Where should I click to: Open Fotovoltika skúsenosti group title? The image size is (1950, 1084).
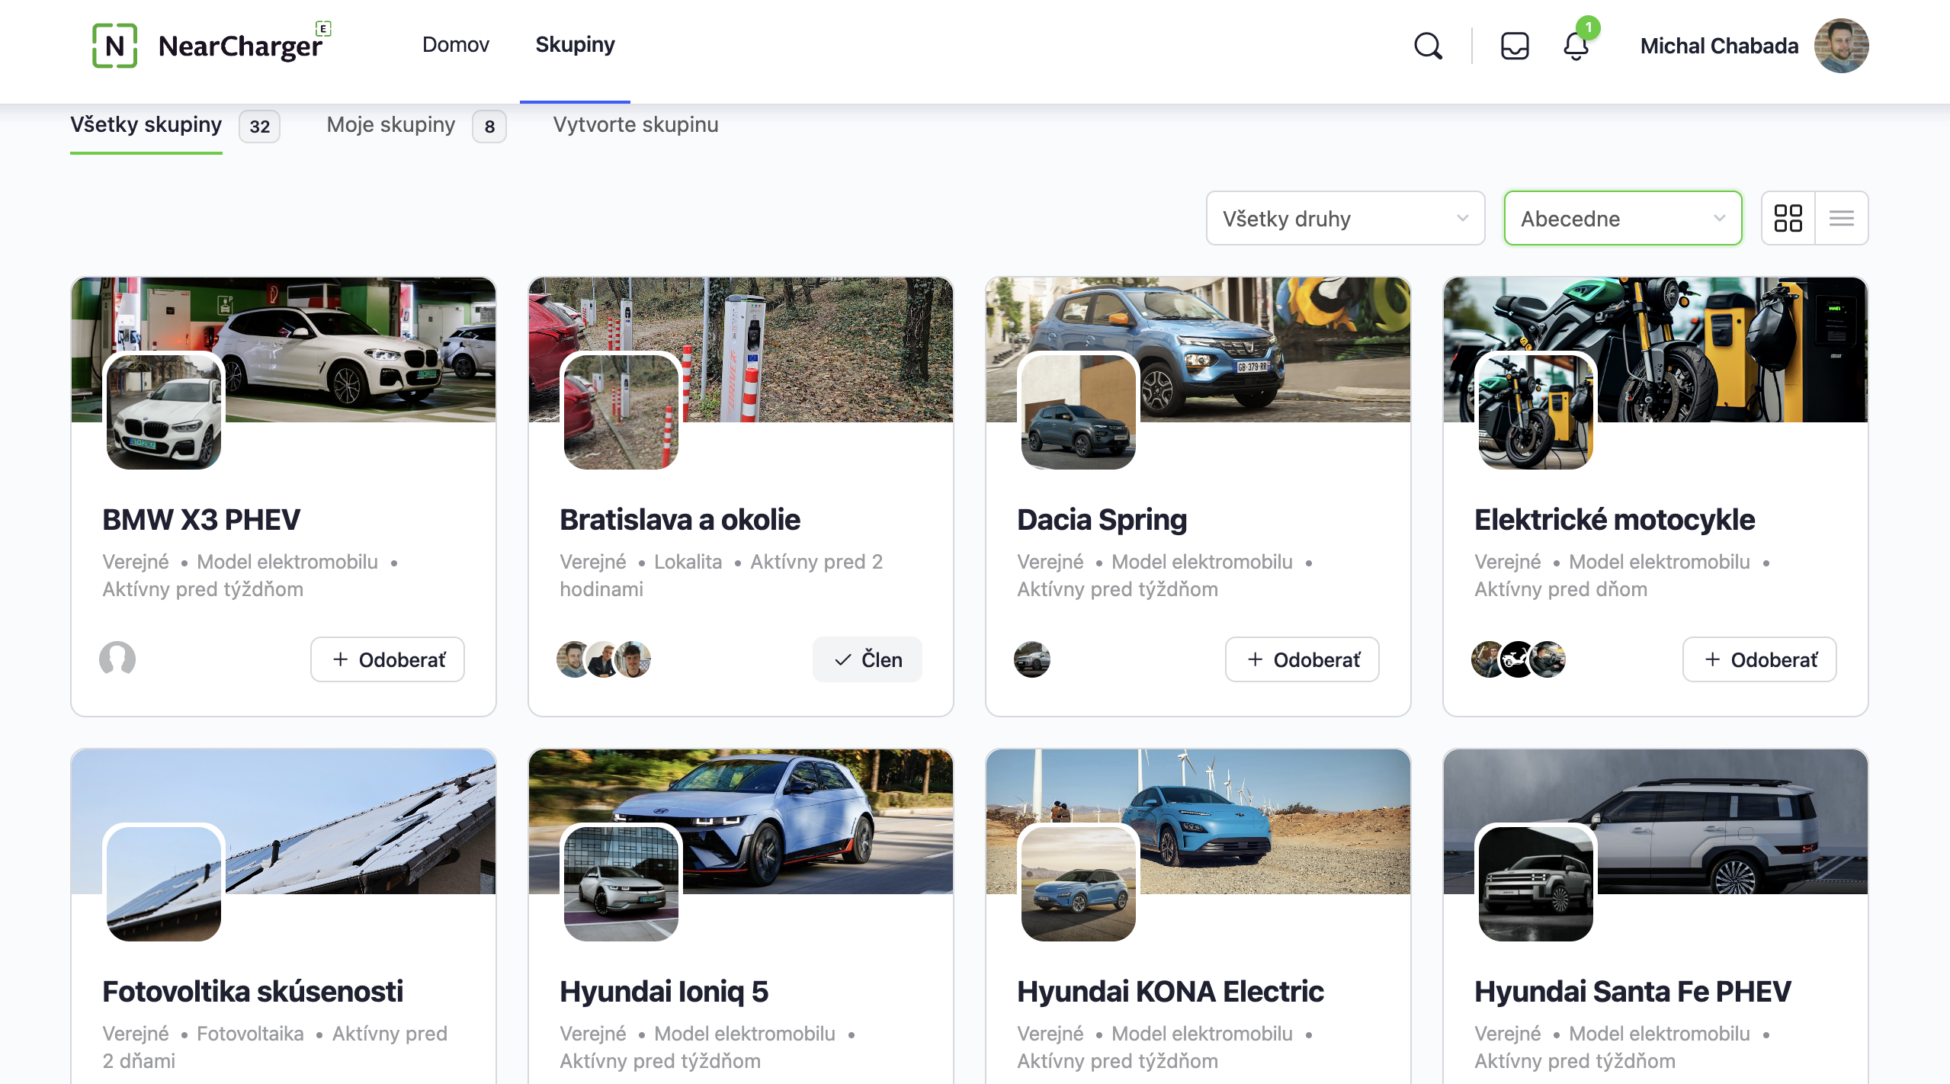[253, 992]
